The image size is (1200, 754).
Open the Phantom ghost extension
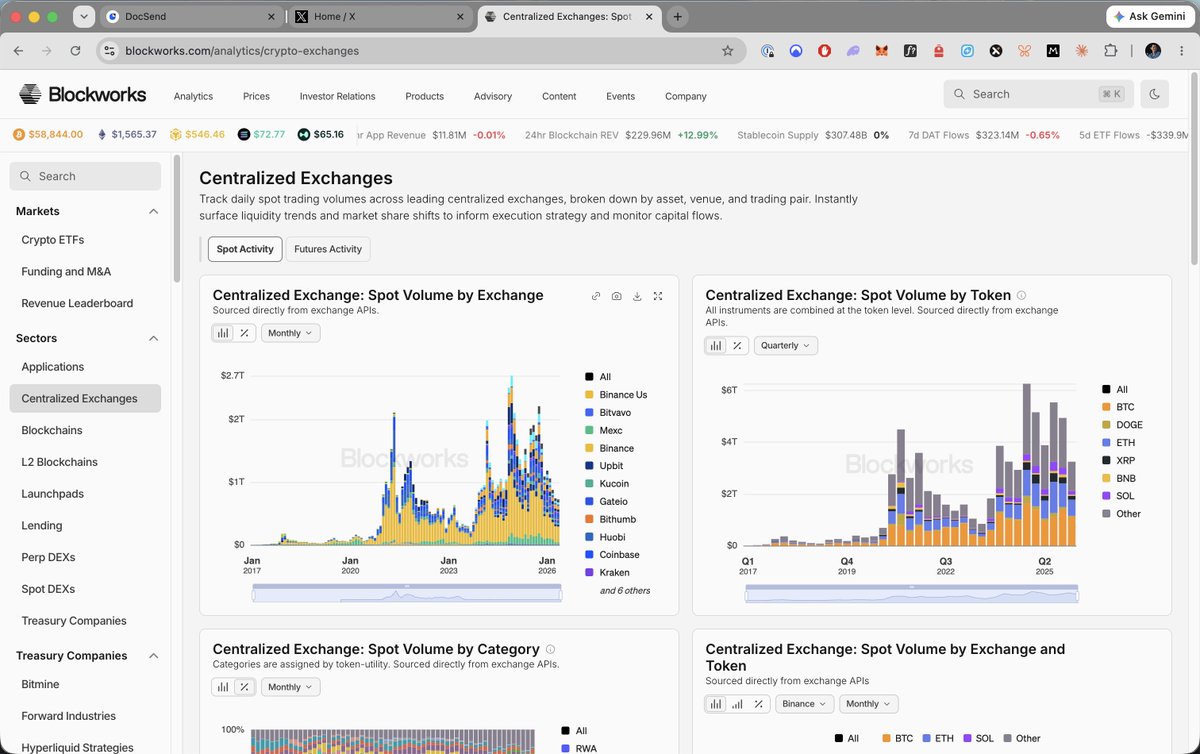(853, 51)
